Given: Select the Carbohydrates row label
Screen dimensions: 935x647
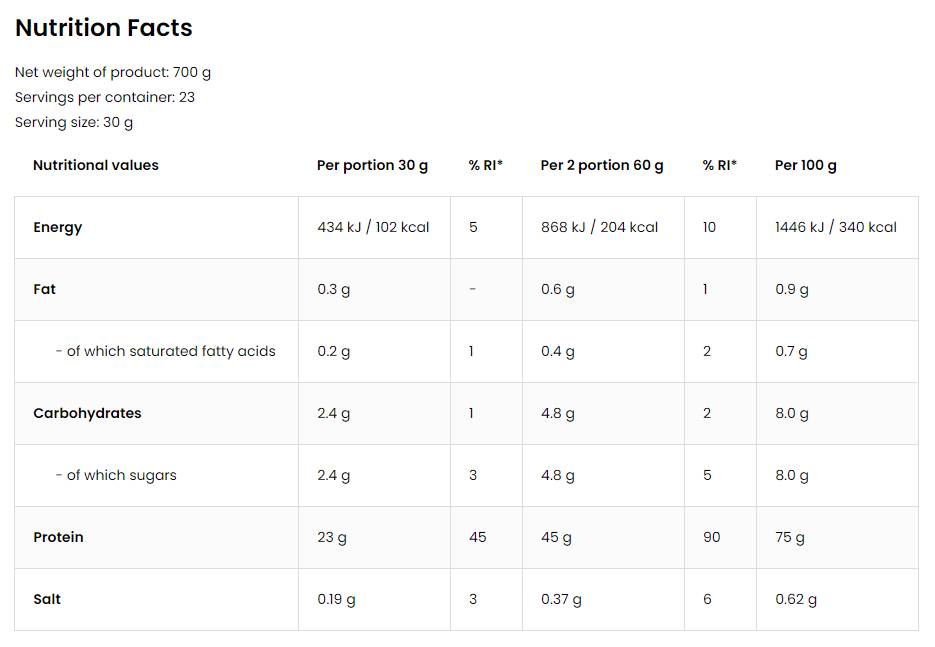Looking at the screenshot, I should pos(87,413).
